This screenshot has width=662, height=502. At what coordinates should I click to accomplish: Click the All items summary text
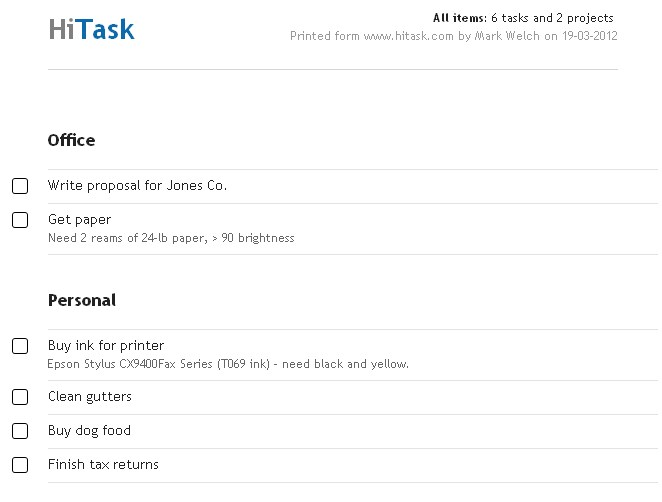pyautogui.click(x=523, y=18)
